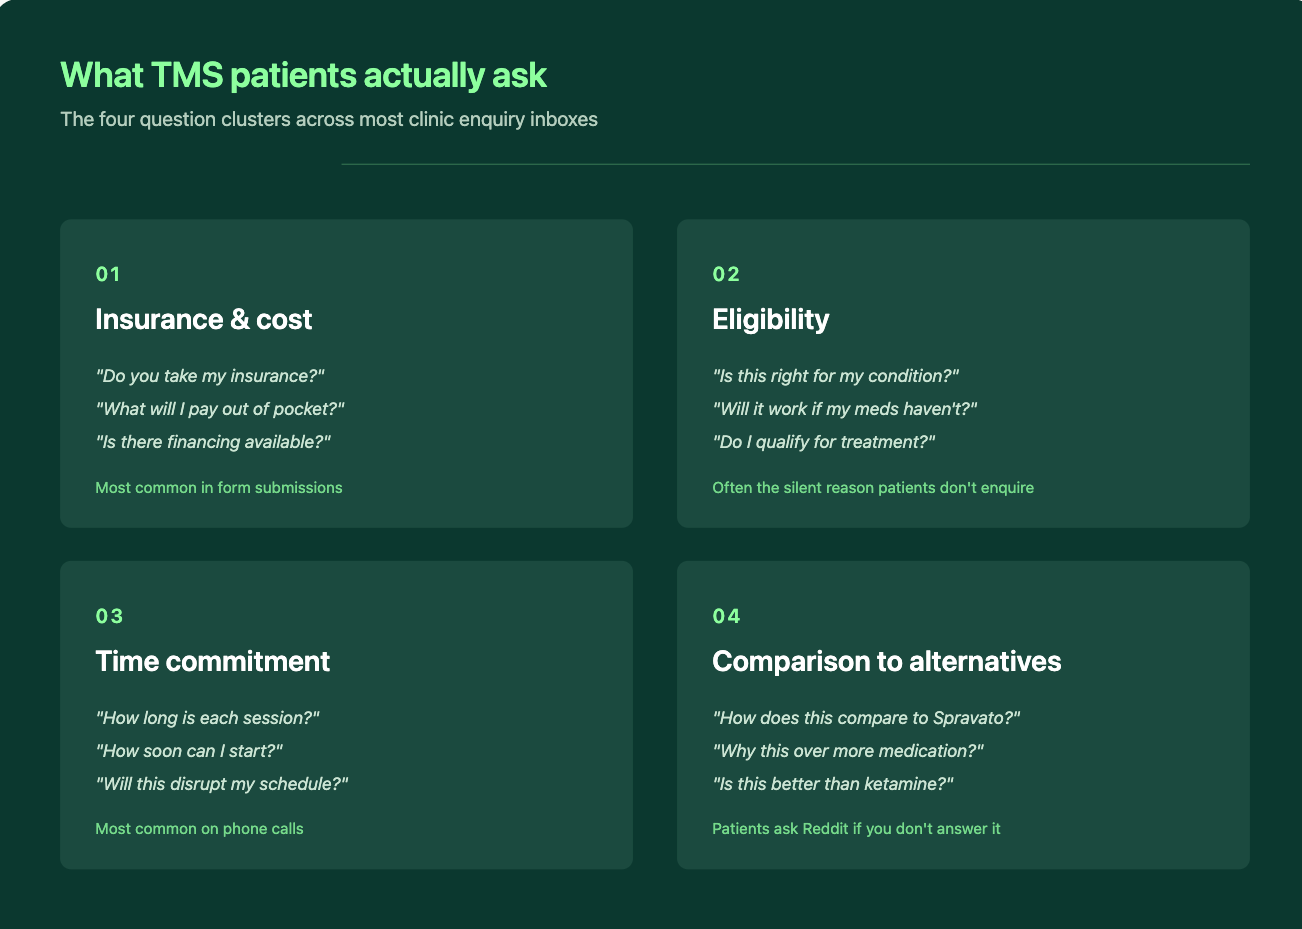
Task: Click "Patients ask Reddit if you don't answer it"
Action: (x=856, y=829)
